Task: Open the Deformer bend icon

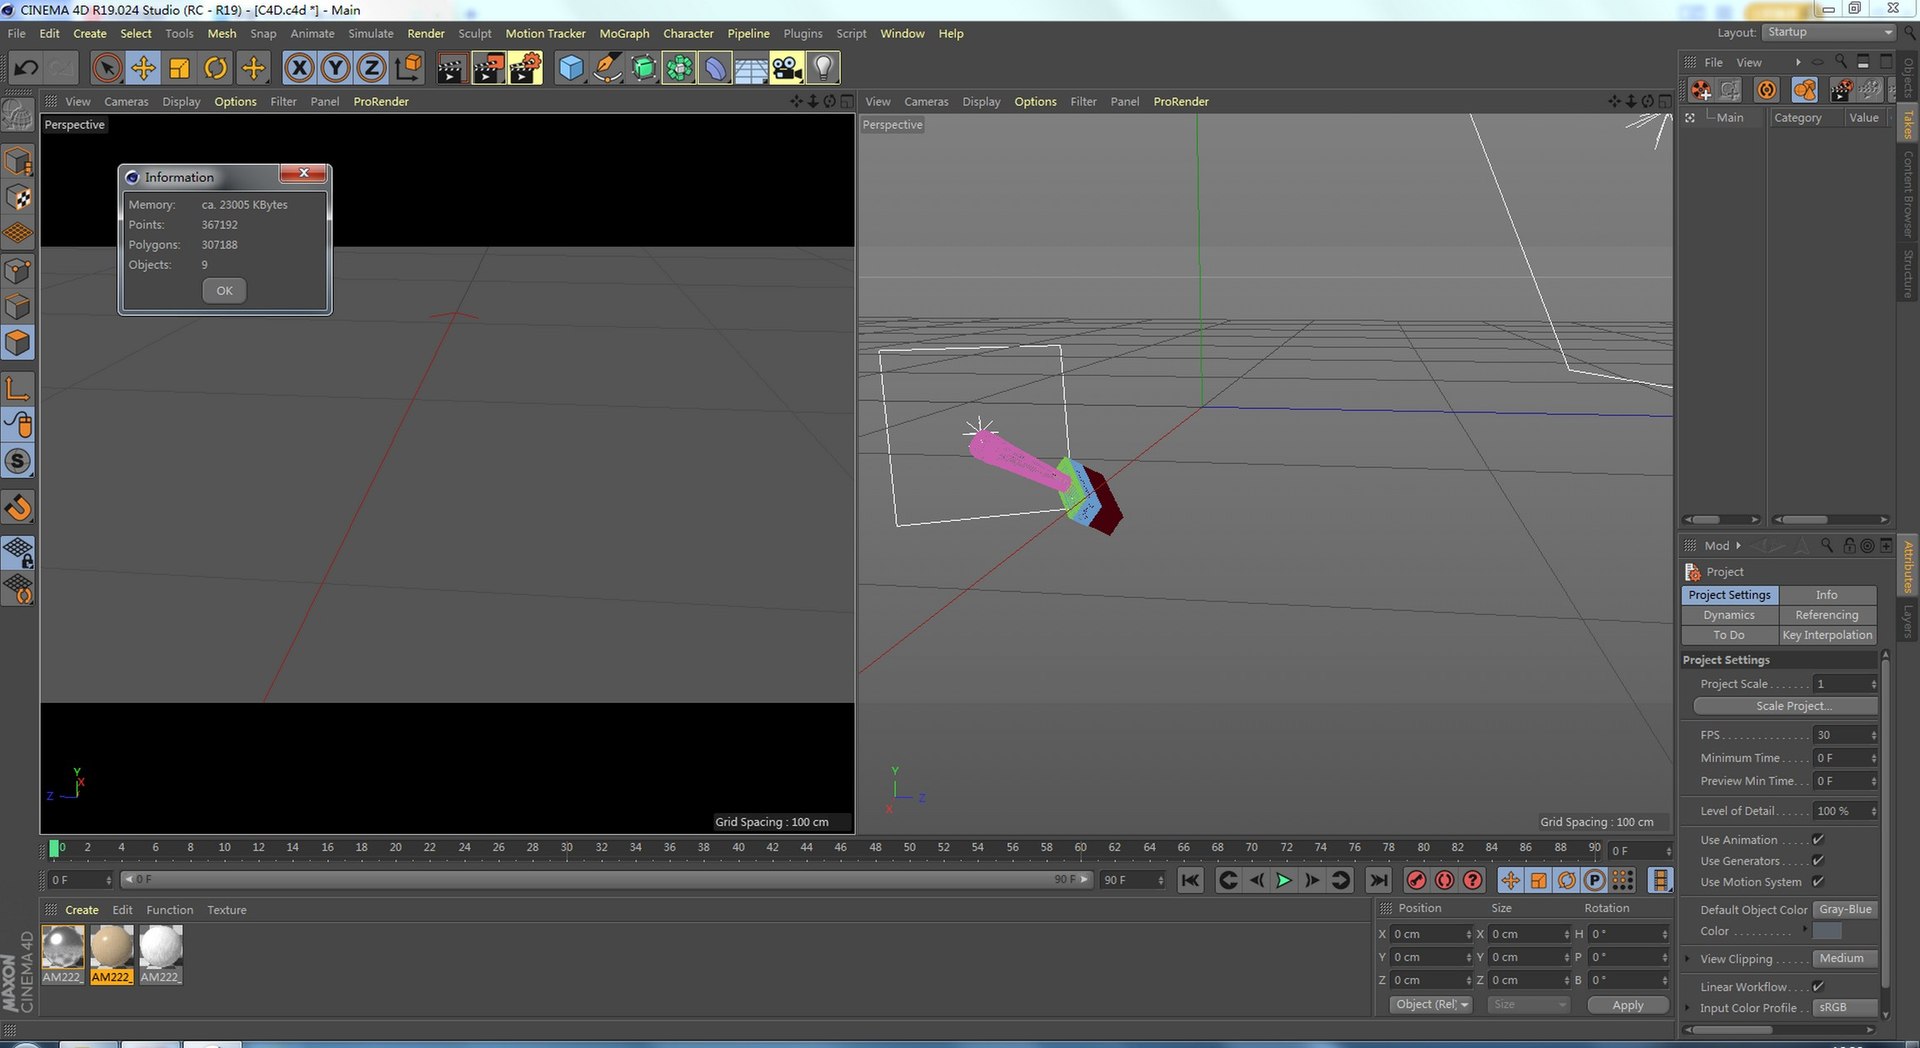Action: coord(715,68)
